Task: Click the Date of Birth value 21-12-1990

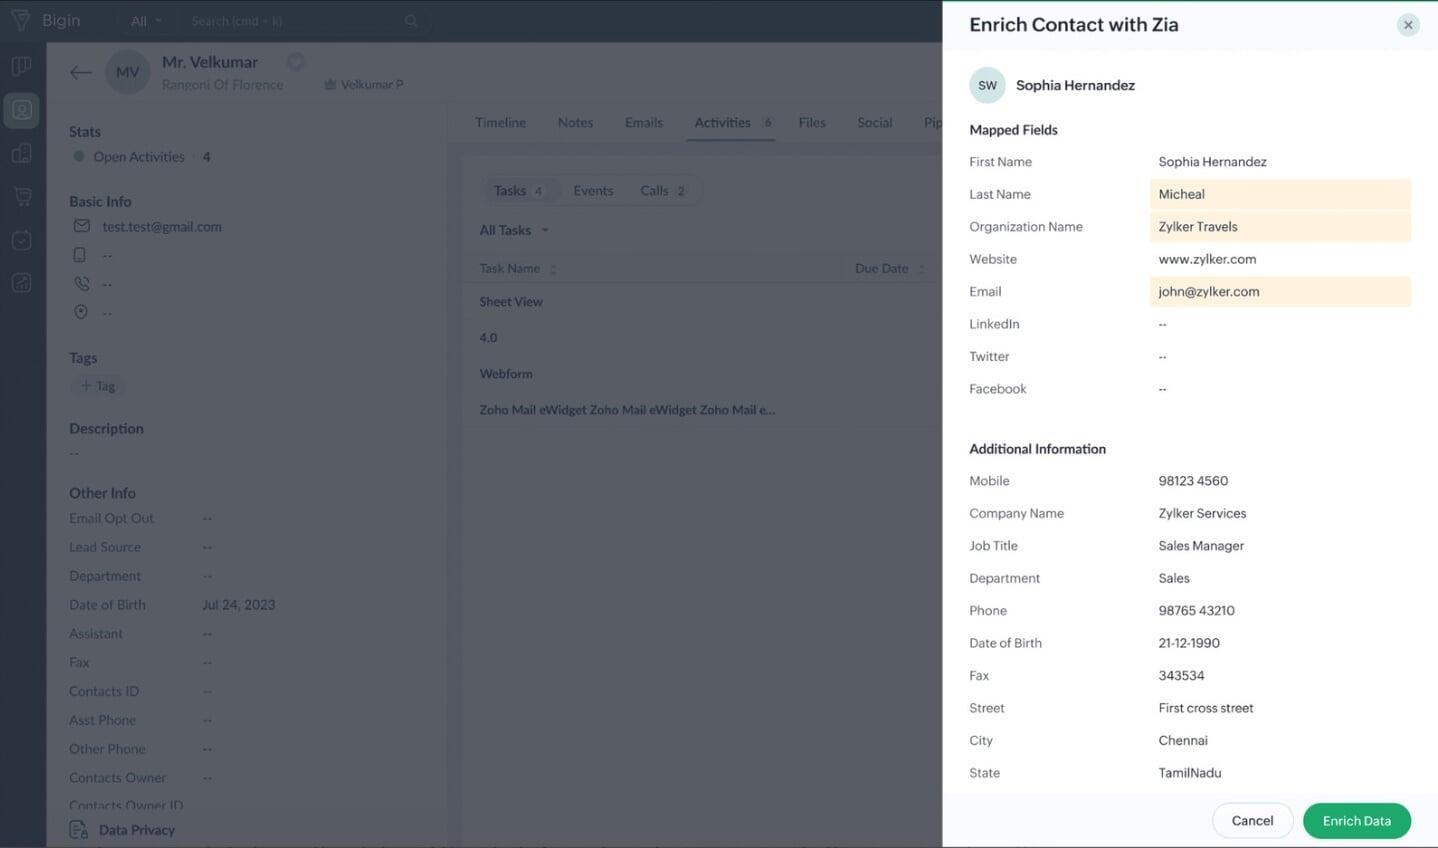Action: click(1189, 643)
